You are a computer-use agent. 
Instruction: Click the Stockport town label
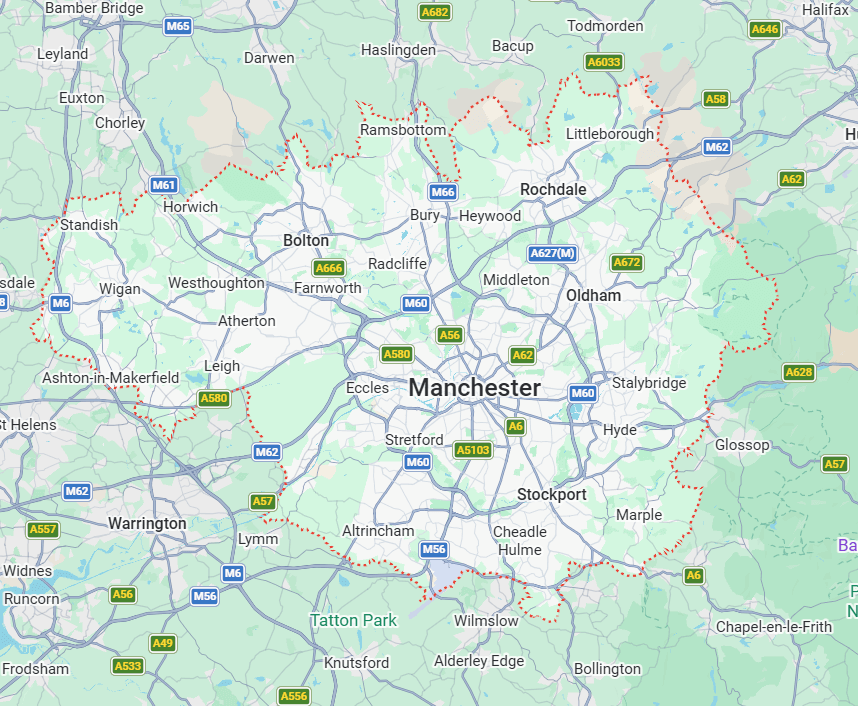[552, 494]
